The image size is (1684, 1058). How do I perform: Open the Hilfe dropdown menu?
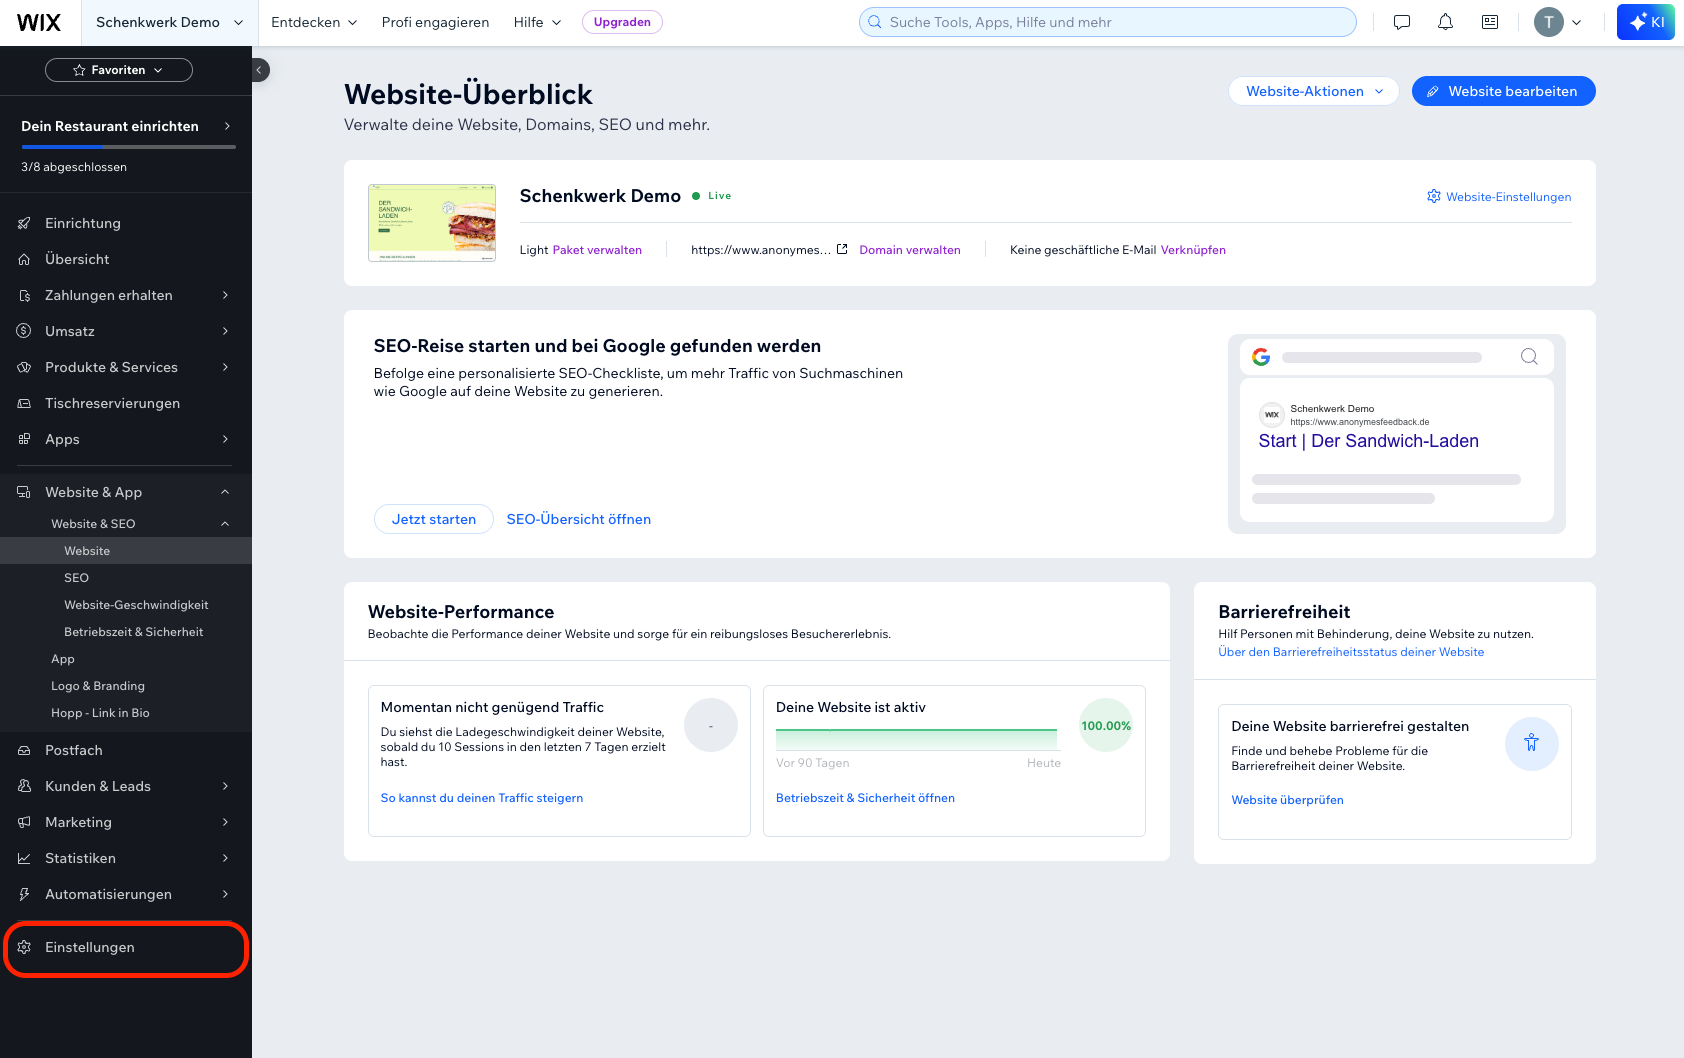pyautogui.click(x=538, y=22)
